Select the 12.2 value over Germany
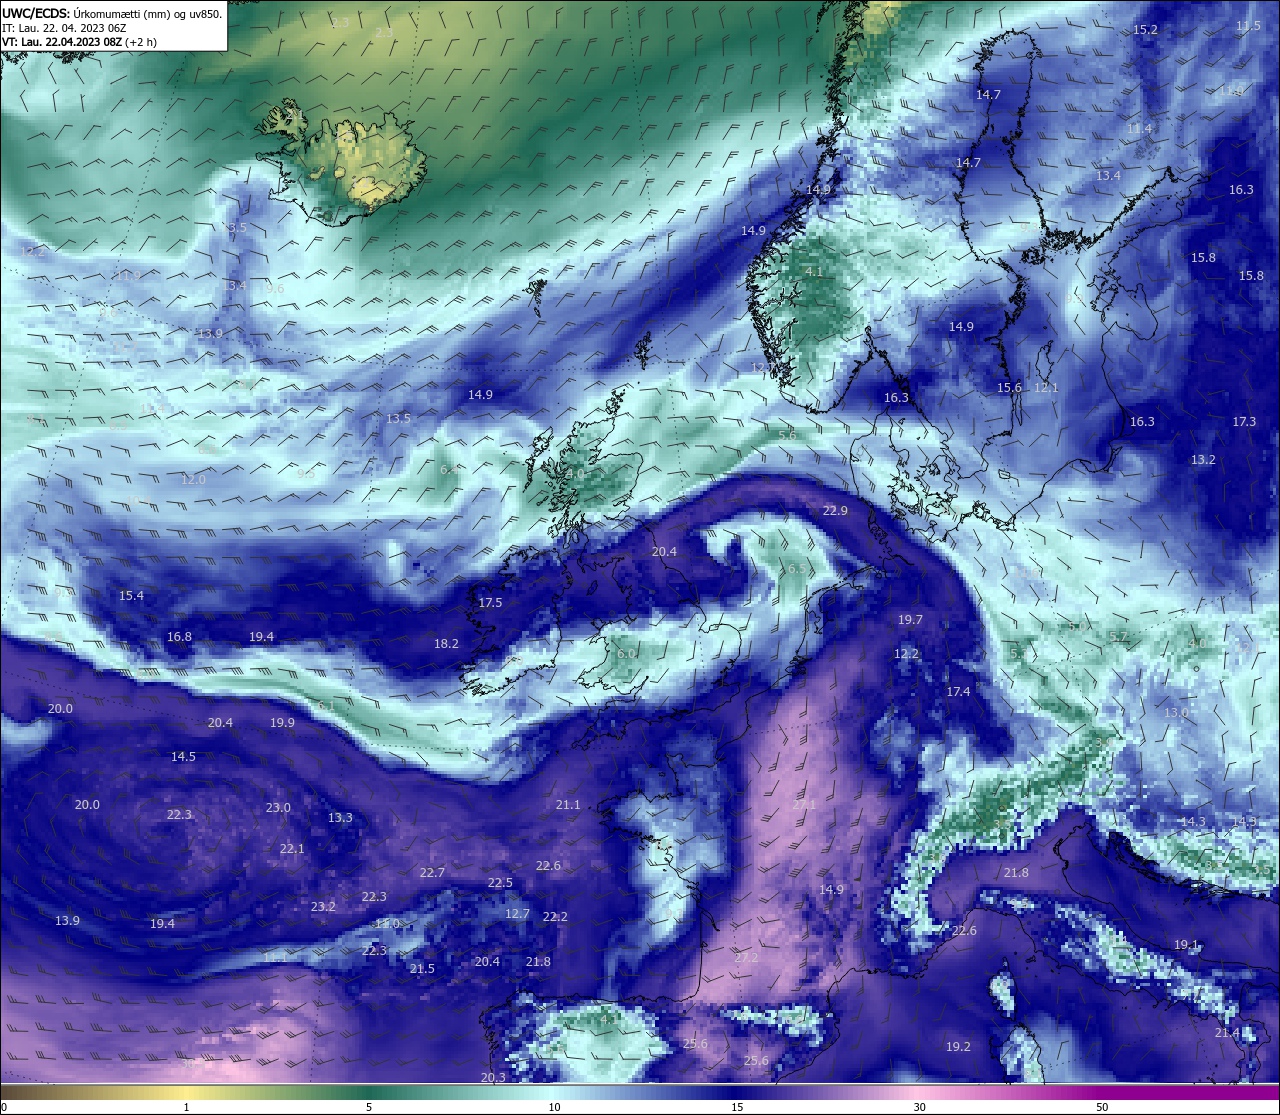This screenshot has height=1115, width=1280. tap(906, 653)
